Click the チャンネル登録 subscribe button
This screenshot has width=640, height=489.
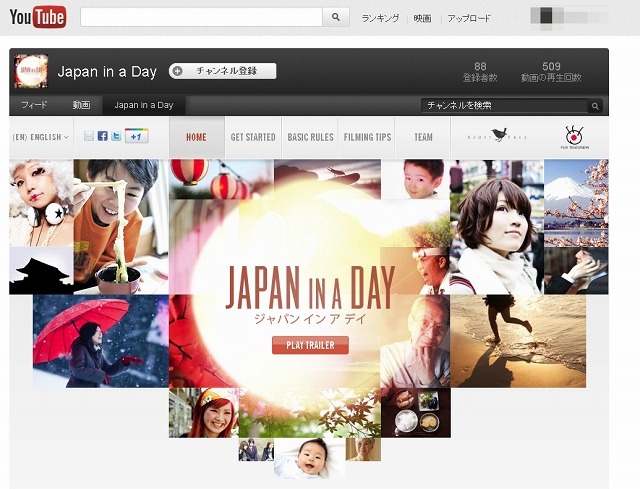[222, 71]
